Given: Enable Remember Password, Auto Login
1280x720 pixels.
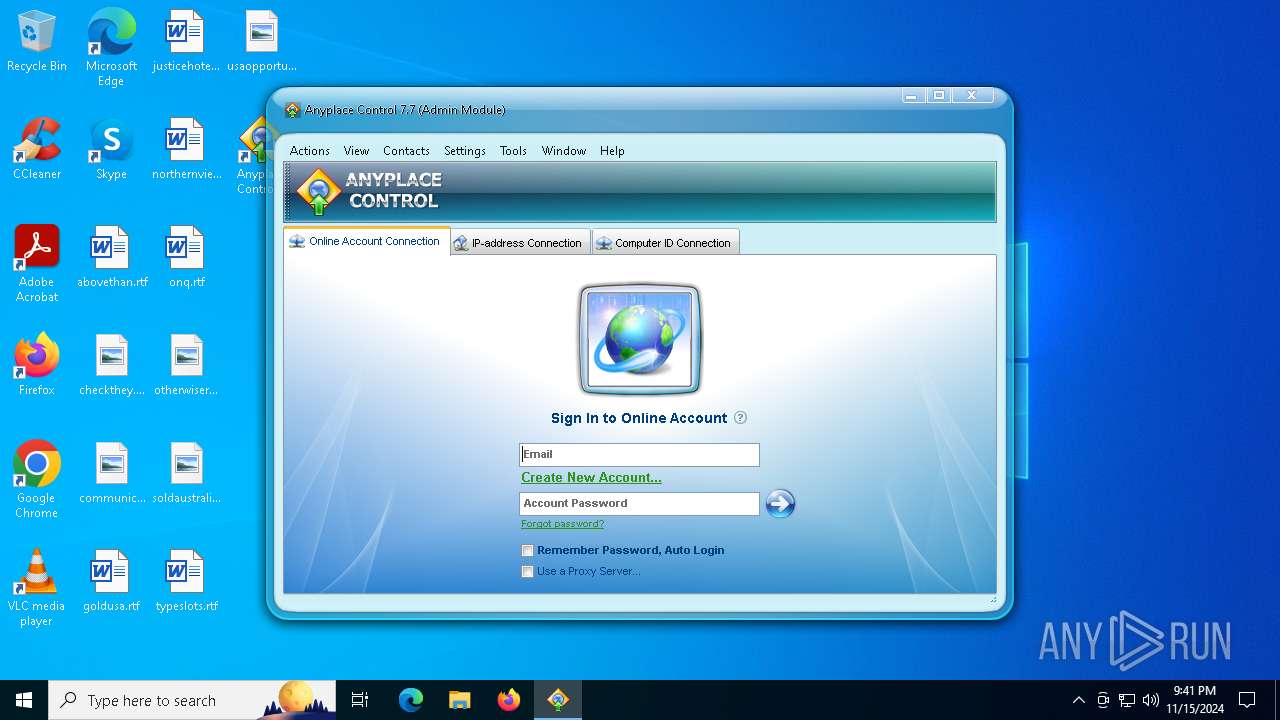Looking at the screenshot, I should (x=527, y=551).
